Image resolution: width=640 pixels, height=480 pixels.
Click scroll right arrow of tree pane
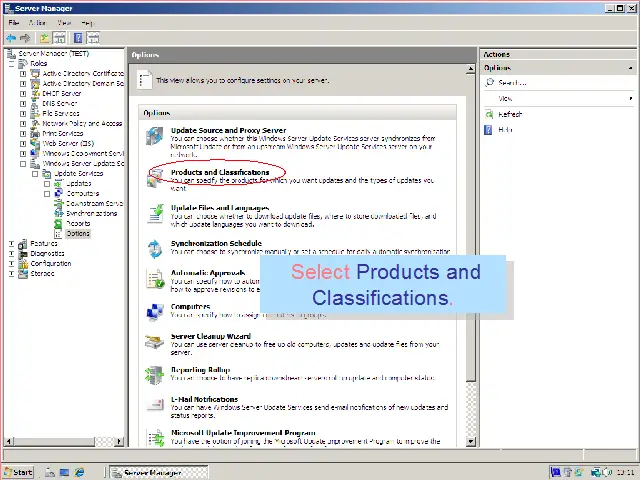pos(119,441)
